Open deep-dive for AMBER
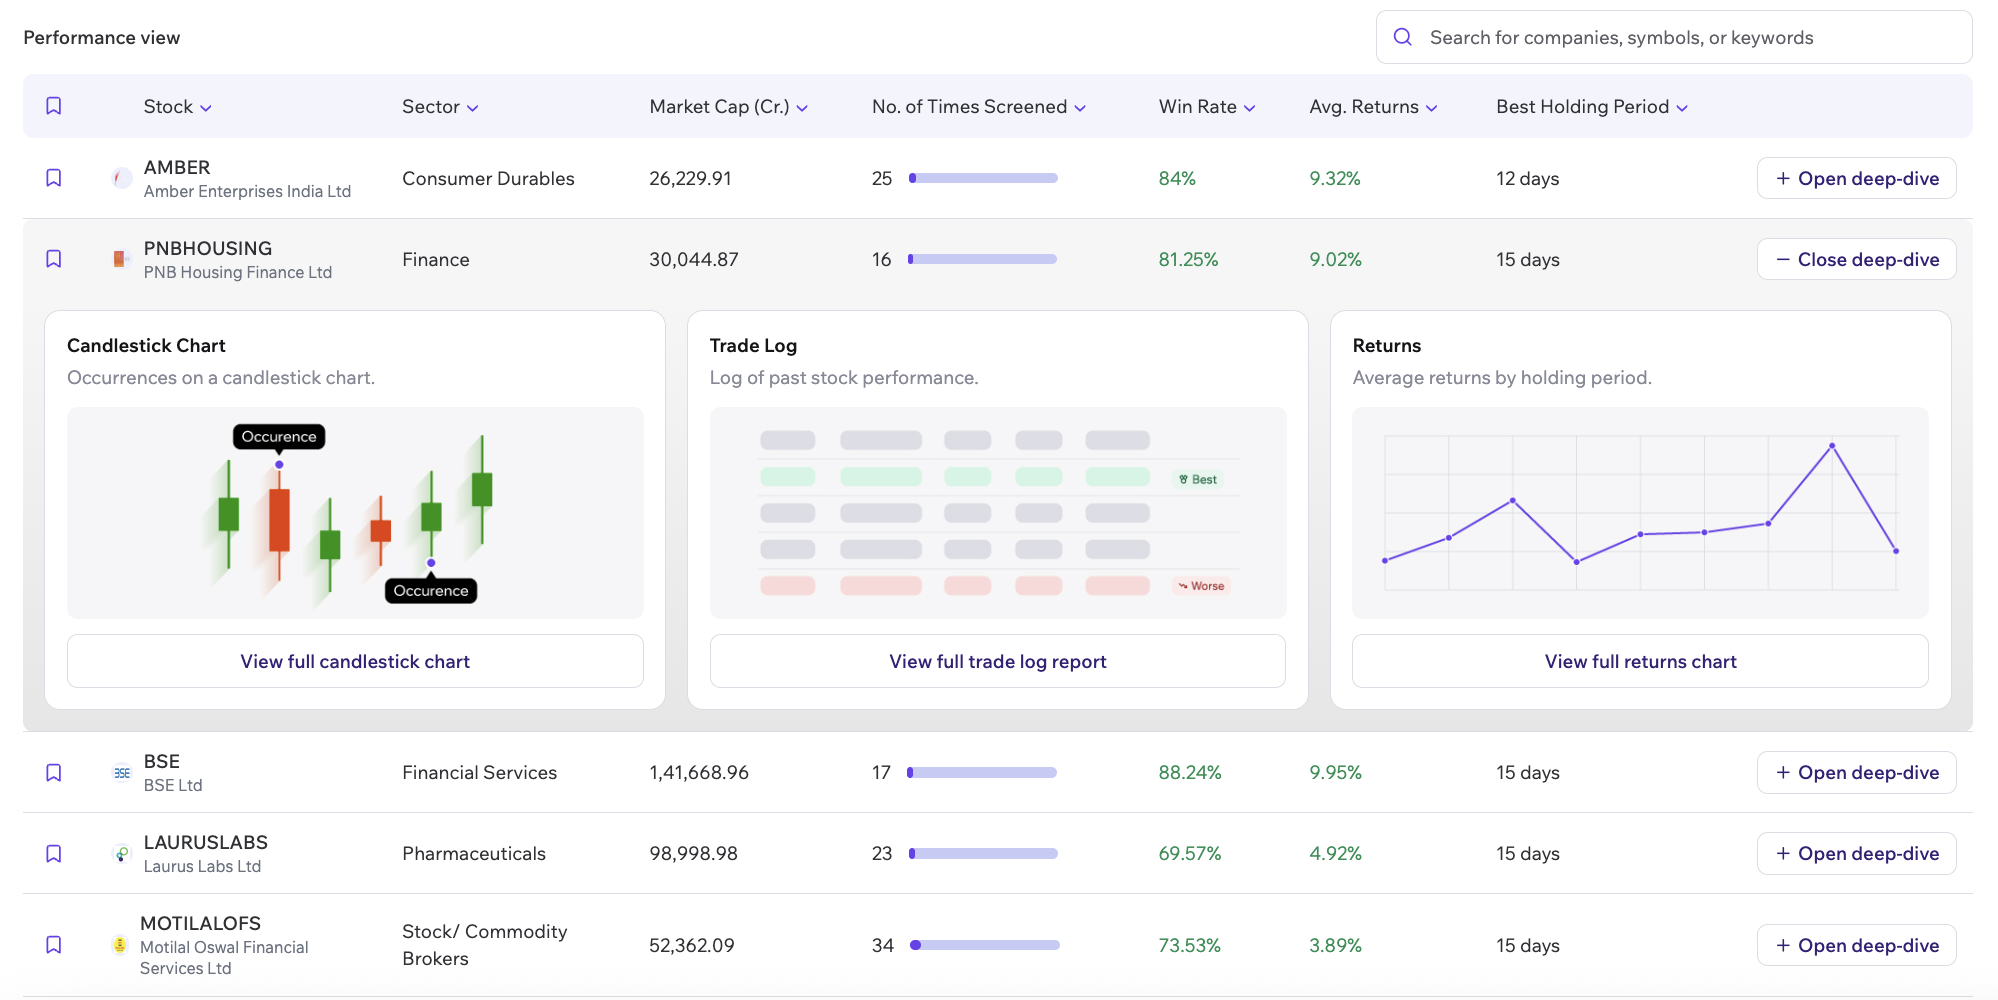 (x=1856, y=178)
